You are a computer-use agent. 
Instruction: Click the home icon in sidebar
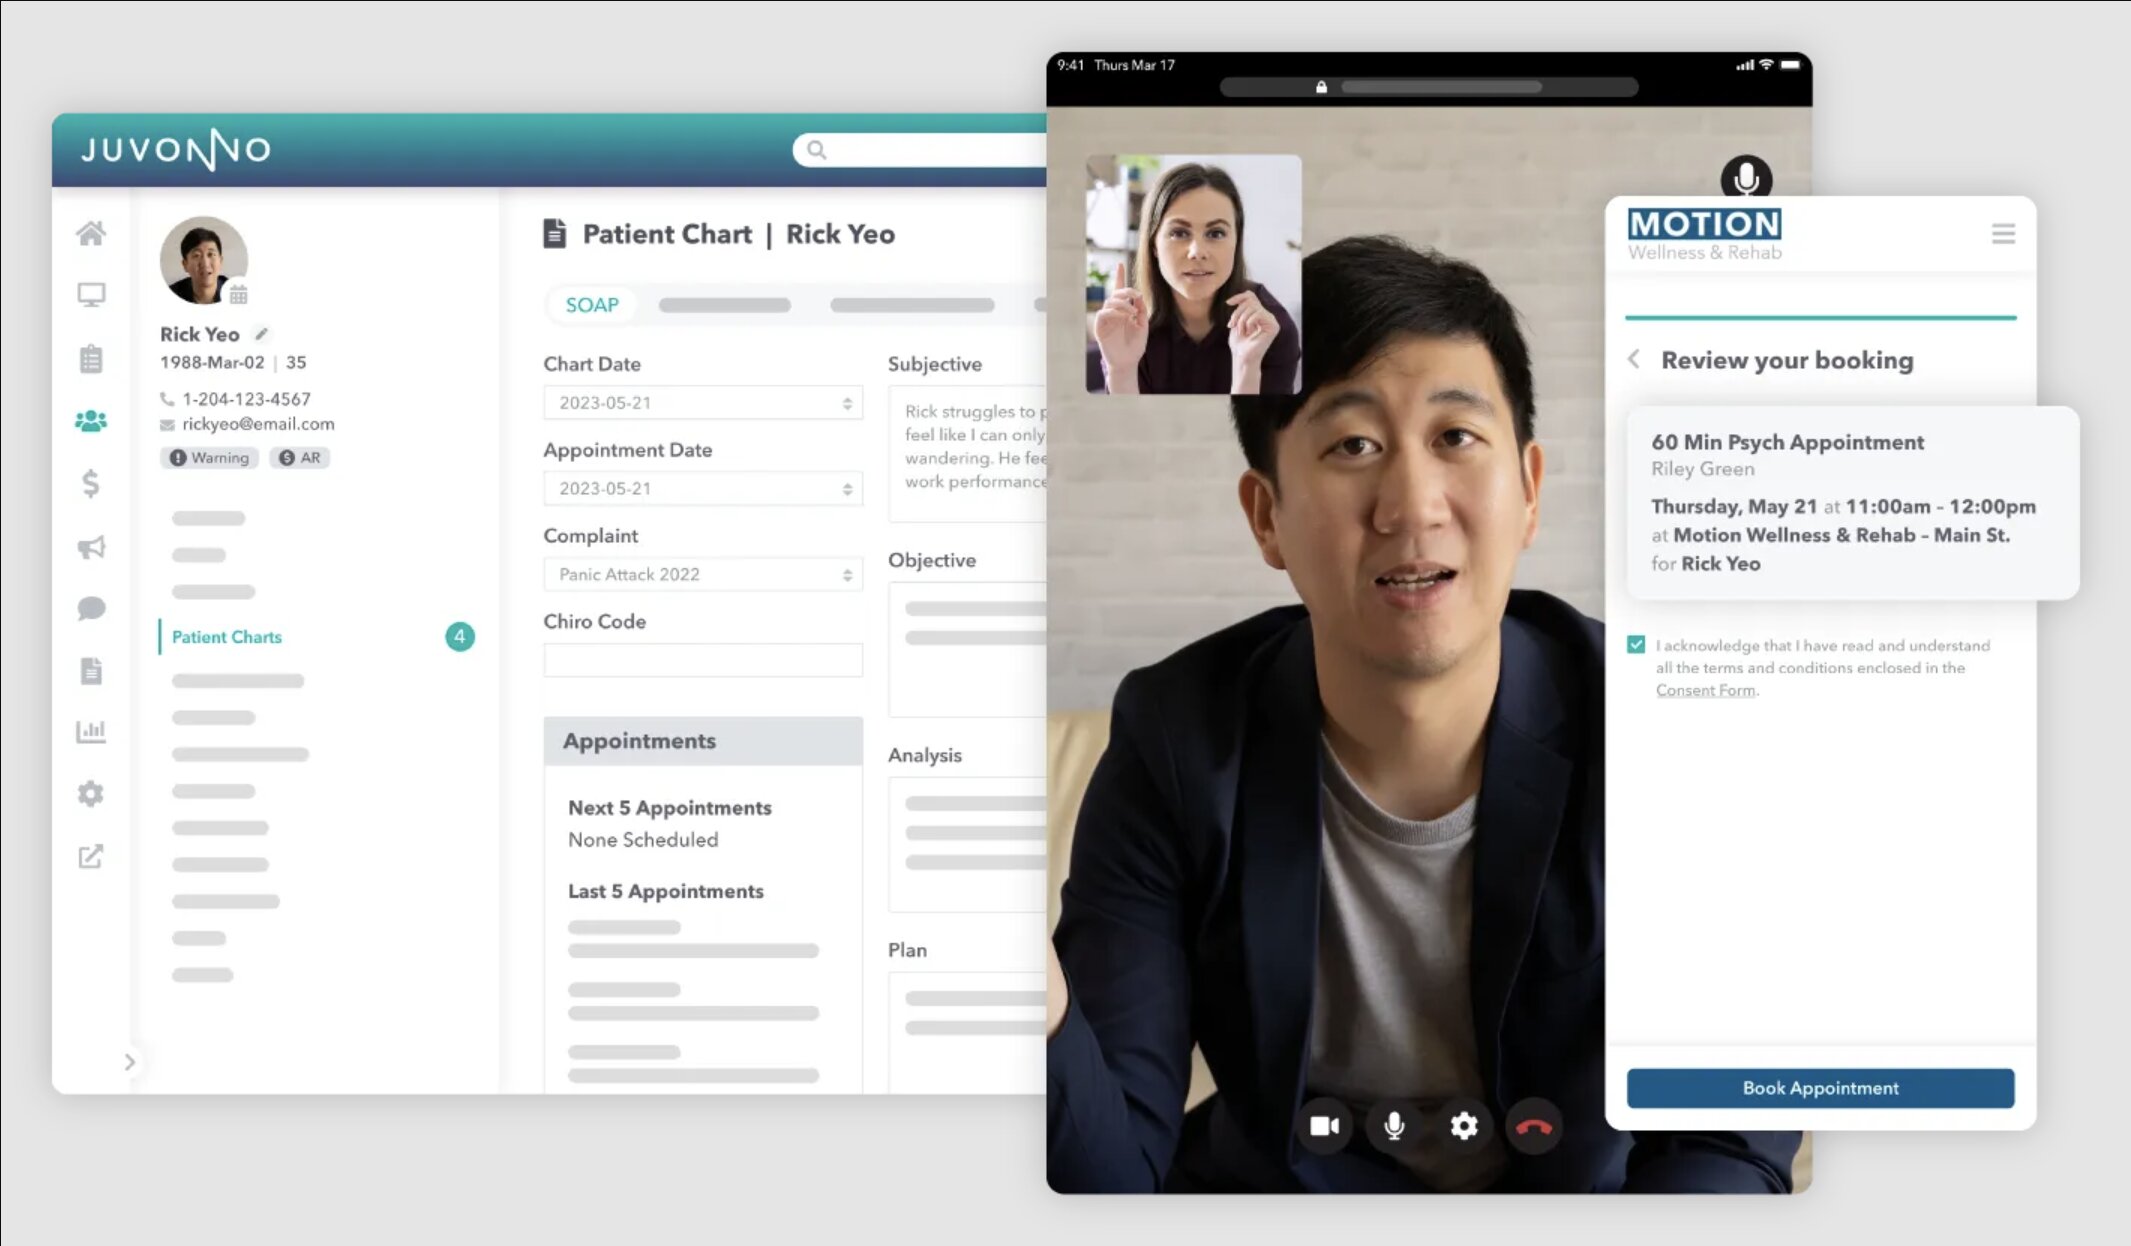click(x=91, y=233)
